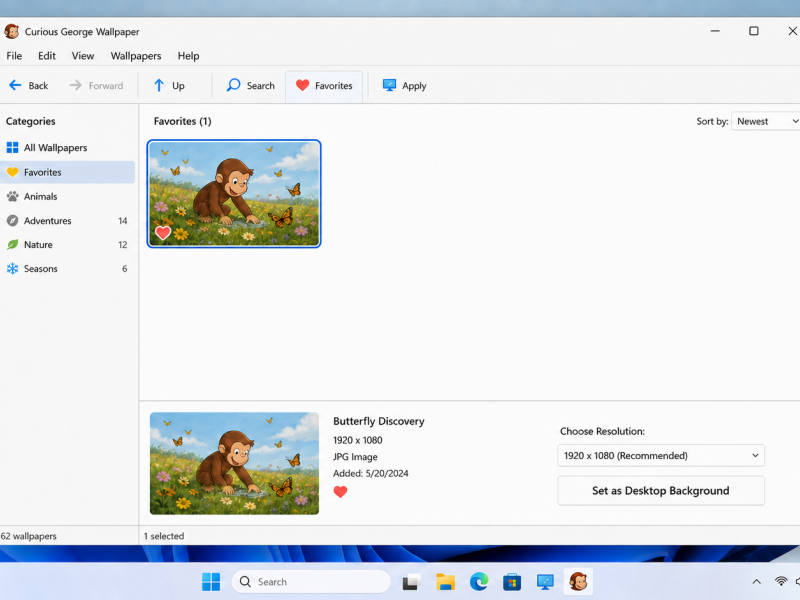Click the snowflake icon for Seasons
This screenshot has width=800, height=600.
point(12,268)
